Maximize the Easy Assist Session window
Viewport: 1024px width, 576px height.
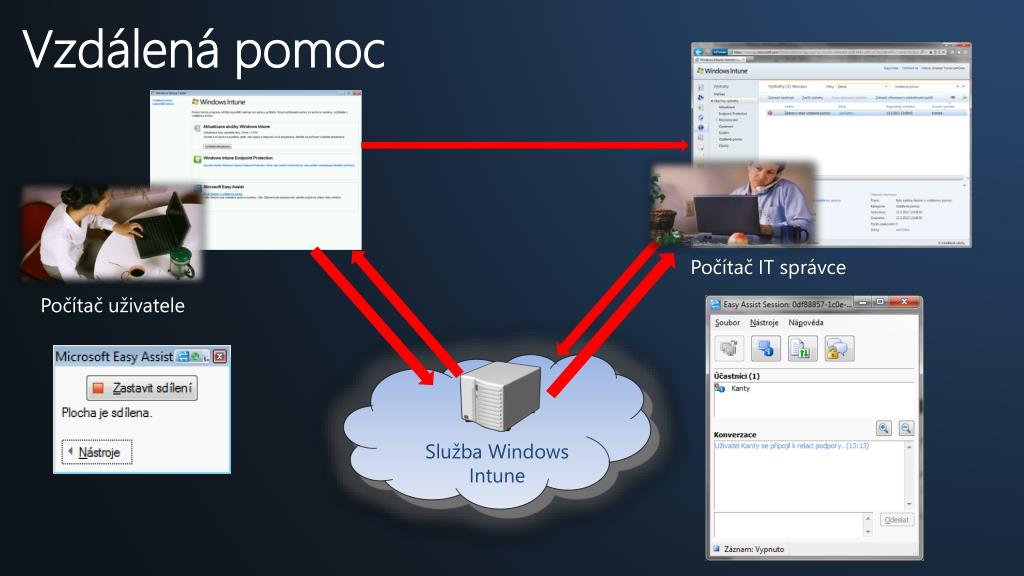click(x=880, y=302)
